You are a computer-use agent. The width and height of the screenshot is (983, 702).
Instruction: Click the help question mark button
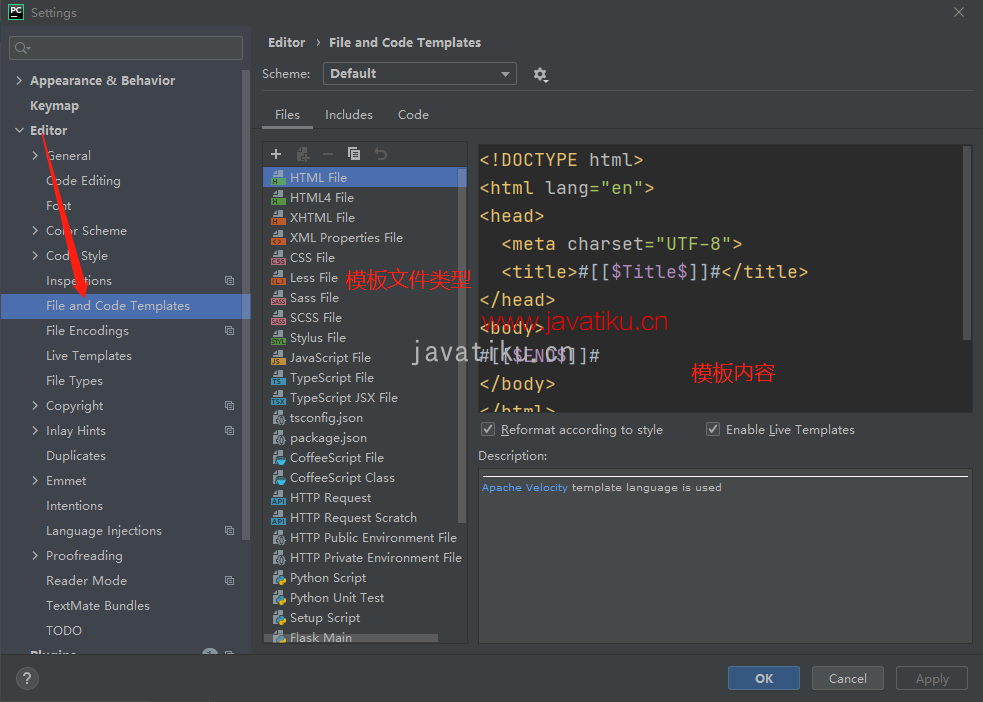27,678
